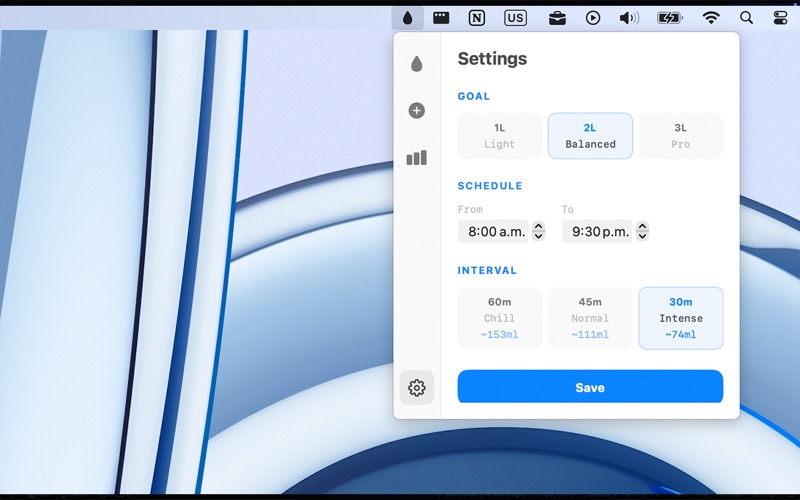Click the "From" schedule label
Screen dimensions: 800x500
coord(470,209)
